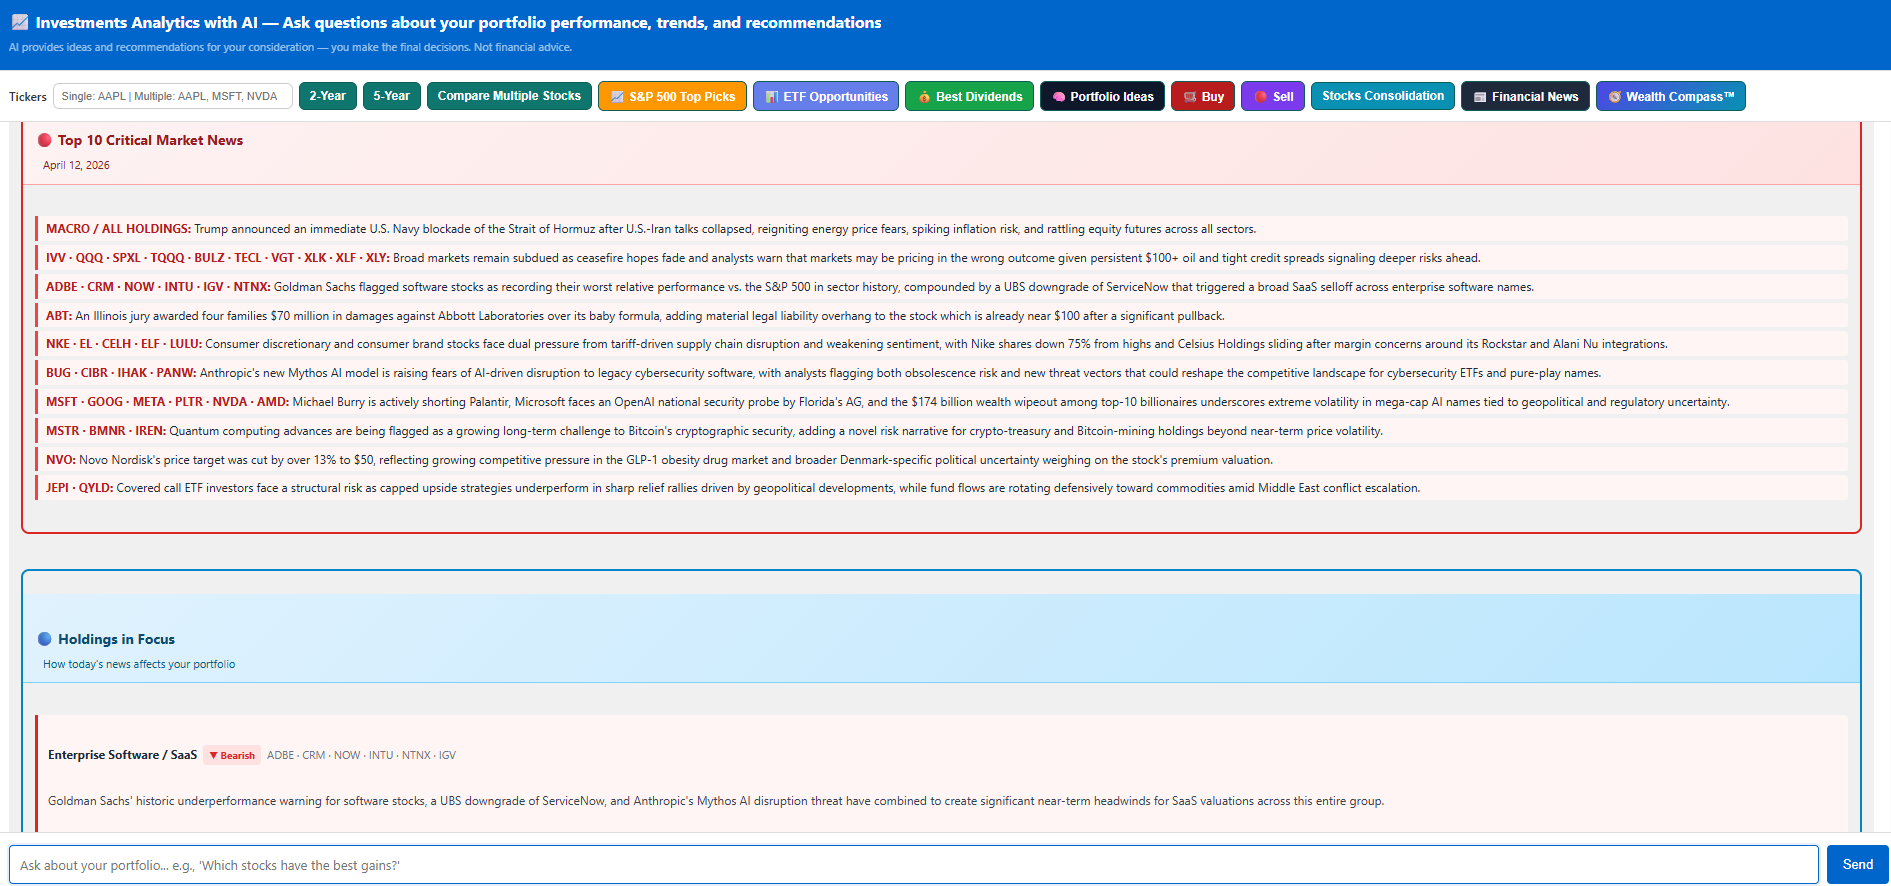This screenshot has height=886, width=1891.
Task: Open ETF Opportunities via its bar chart icon
Action: 771,97
